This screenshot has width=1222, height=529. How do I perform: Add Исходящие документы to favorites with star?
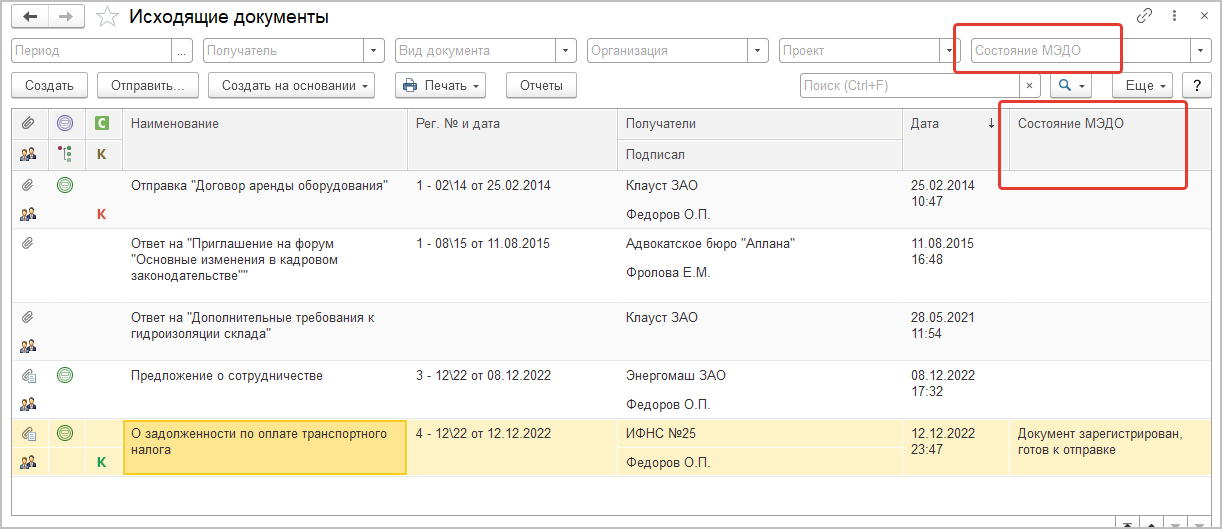coord(105,17)
